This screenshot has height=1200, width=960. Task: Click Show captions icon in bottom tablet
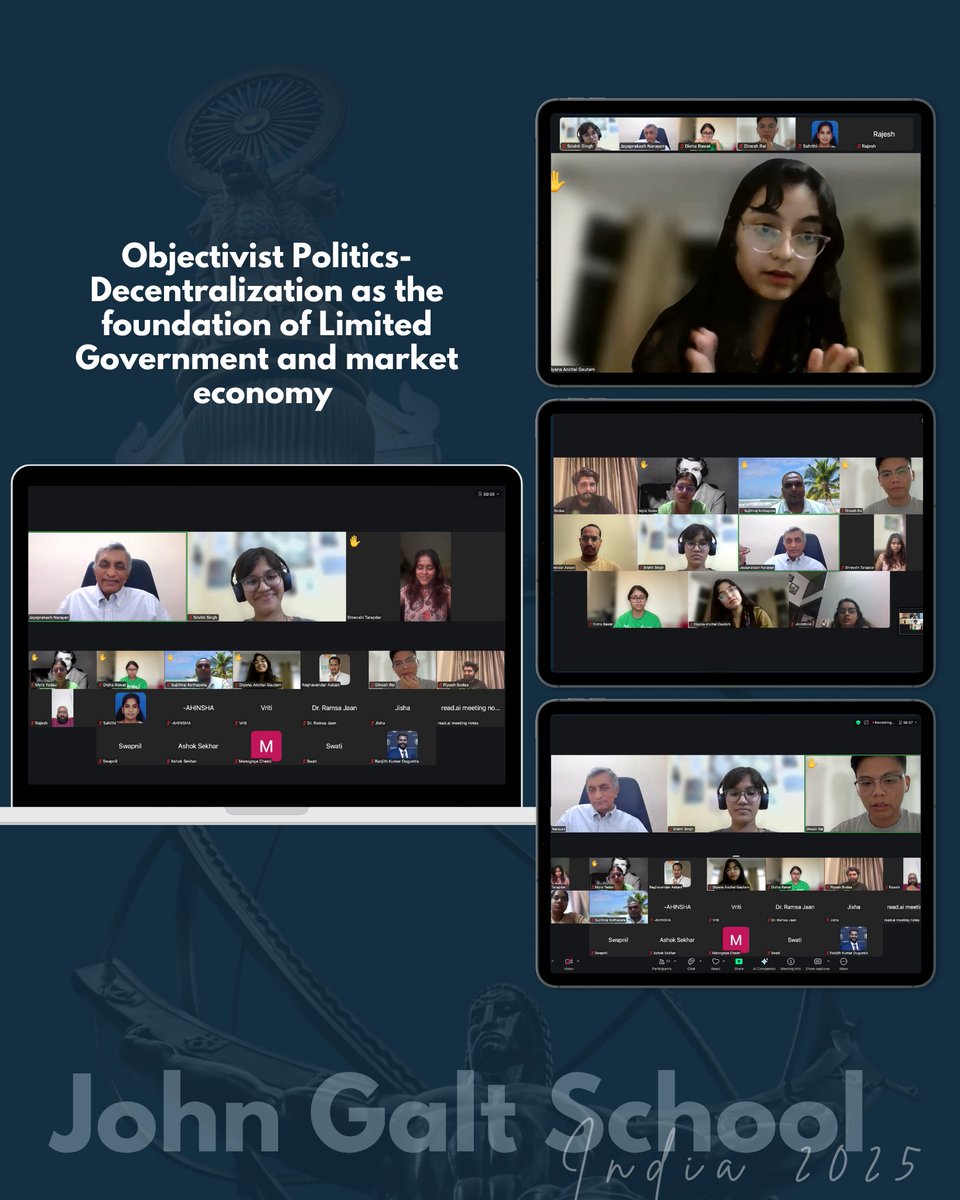817,962
